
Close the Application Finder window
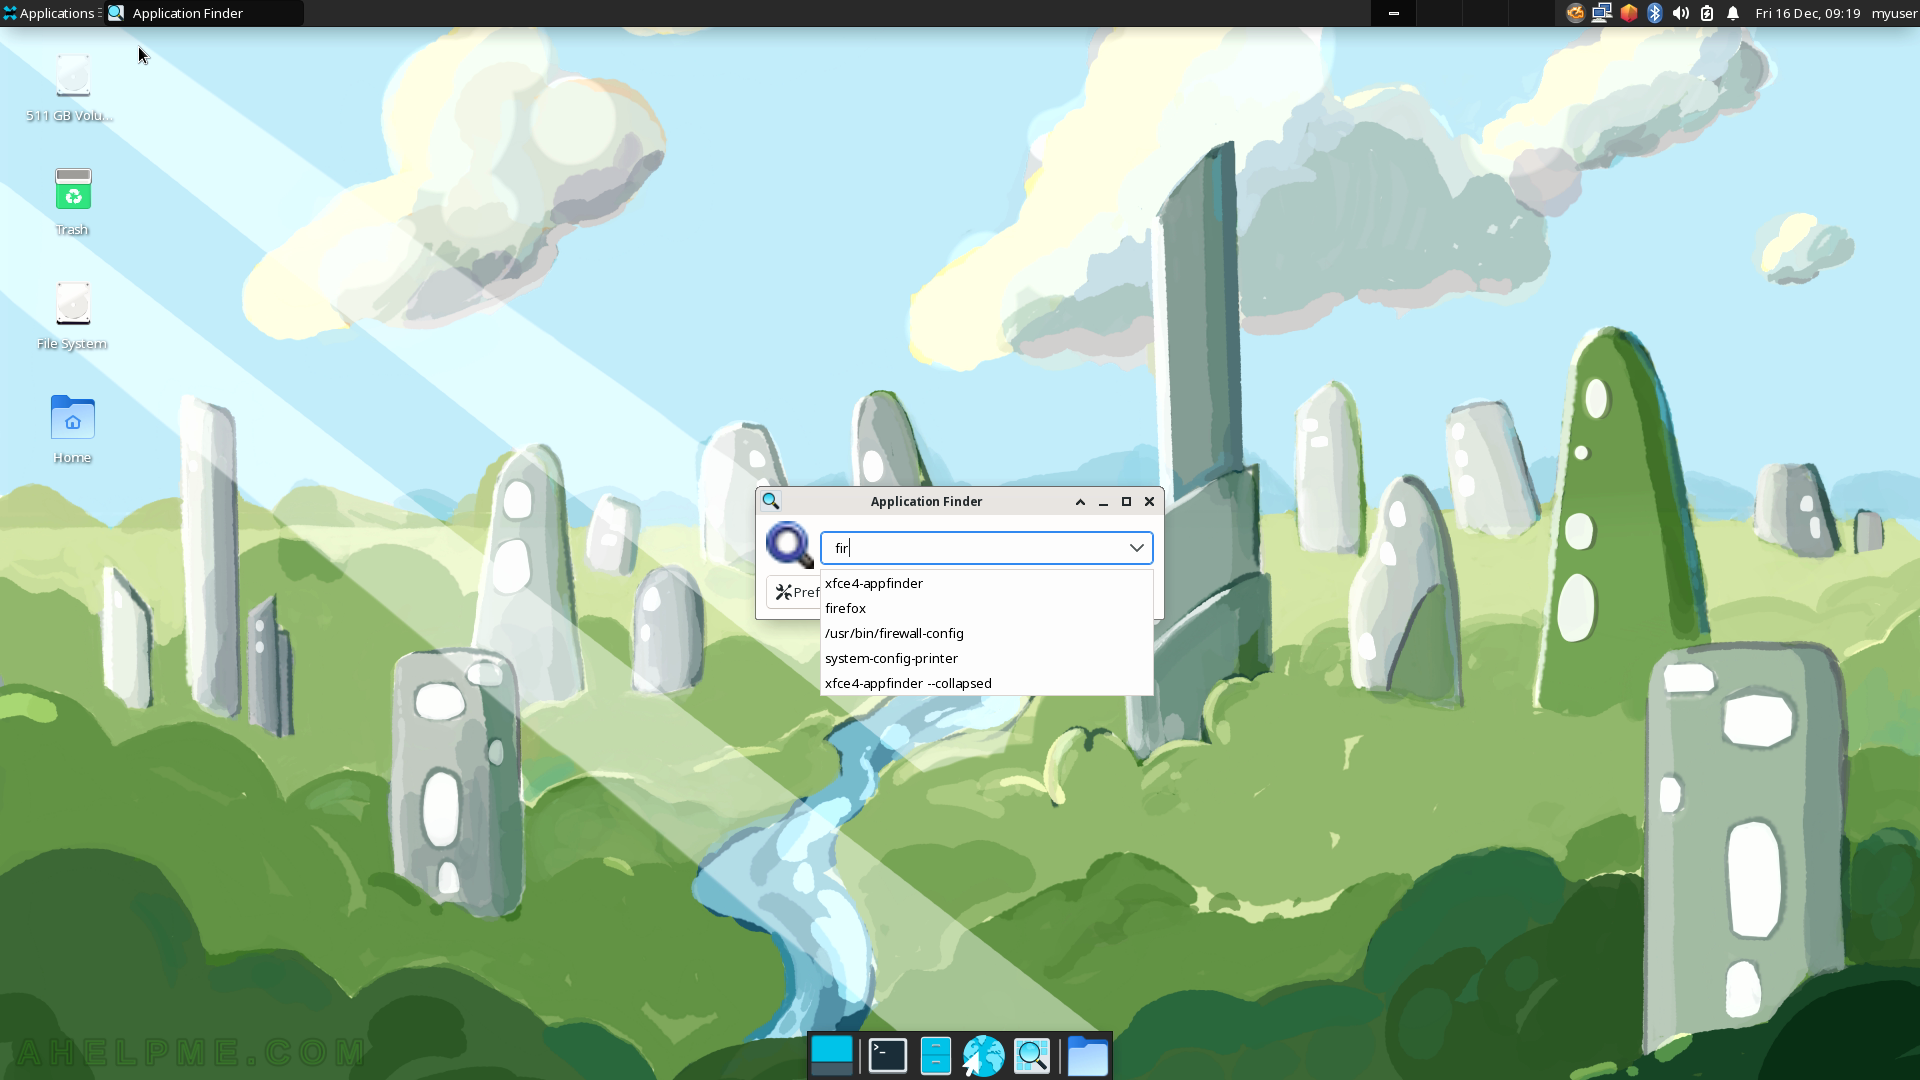click(1149, 502)
